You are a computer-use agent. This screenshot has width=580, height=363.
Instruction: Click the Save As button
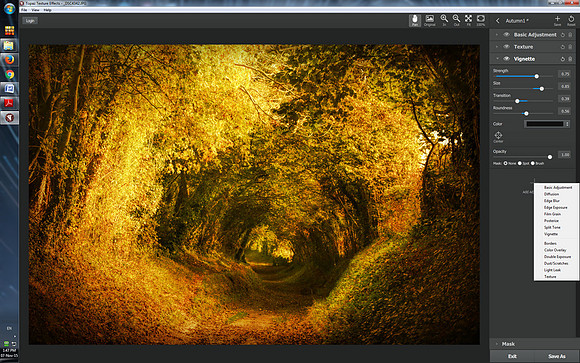[557, 356]
